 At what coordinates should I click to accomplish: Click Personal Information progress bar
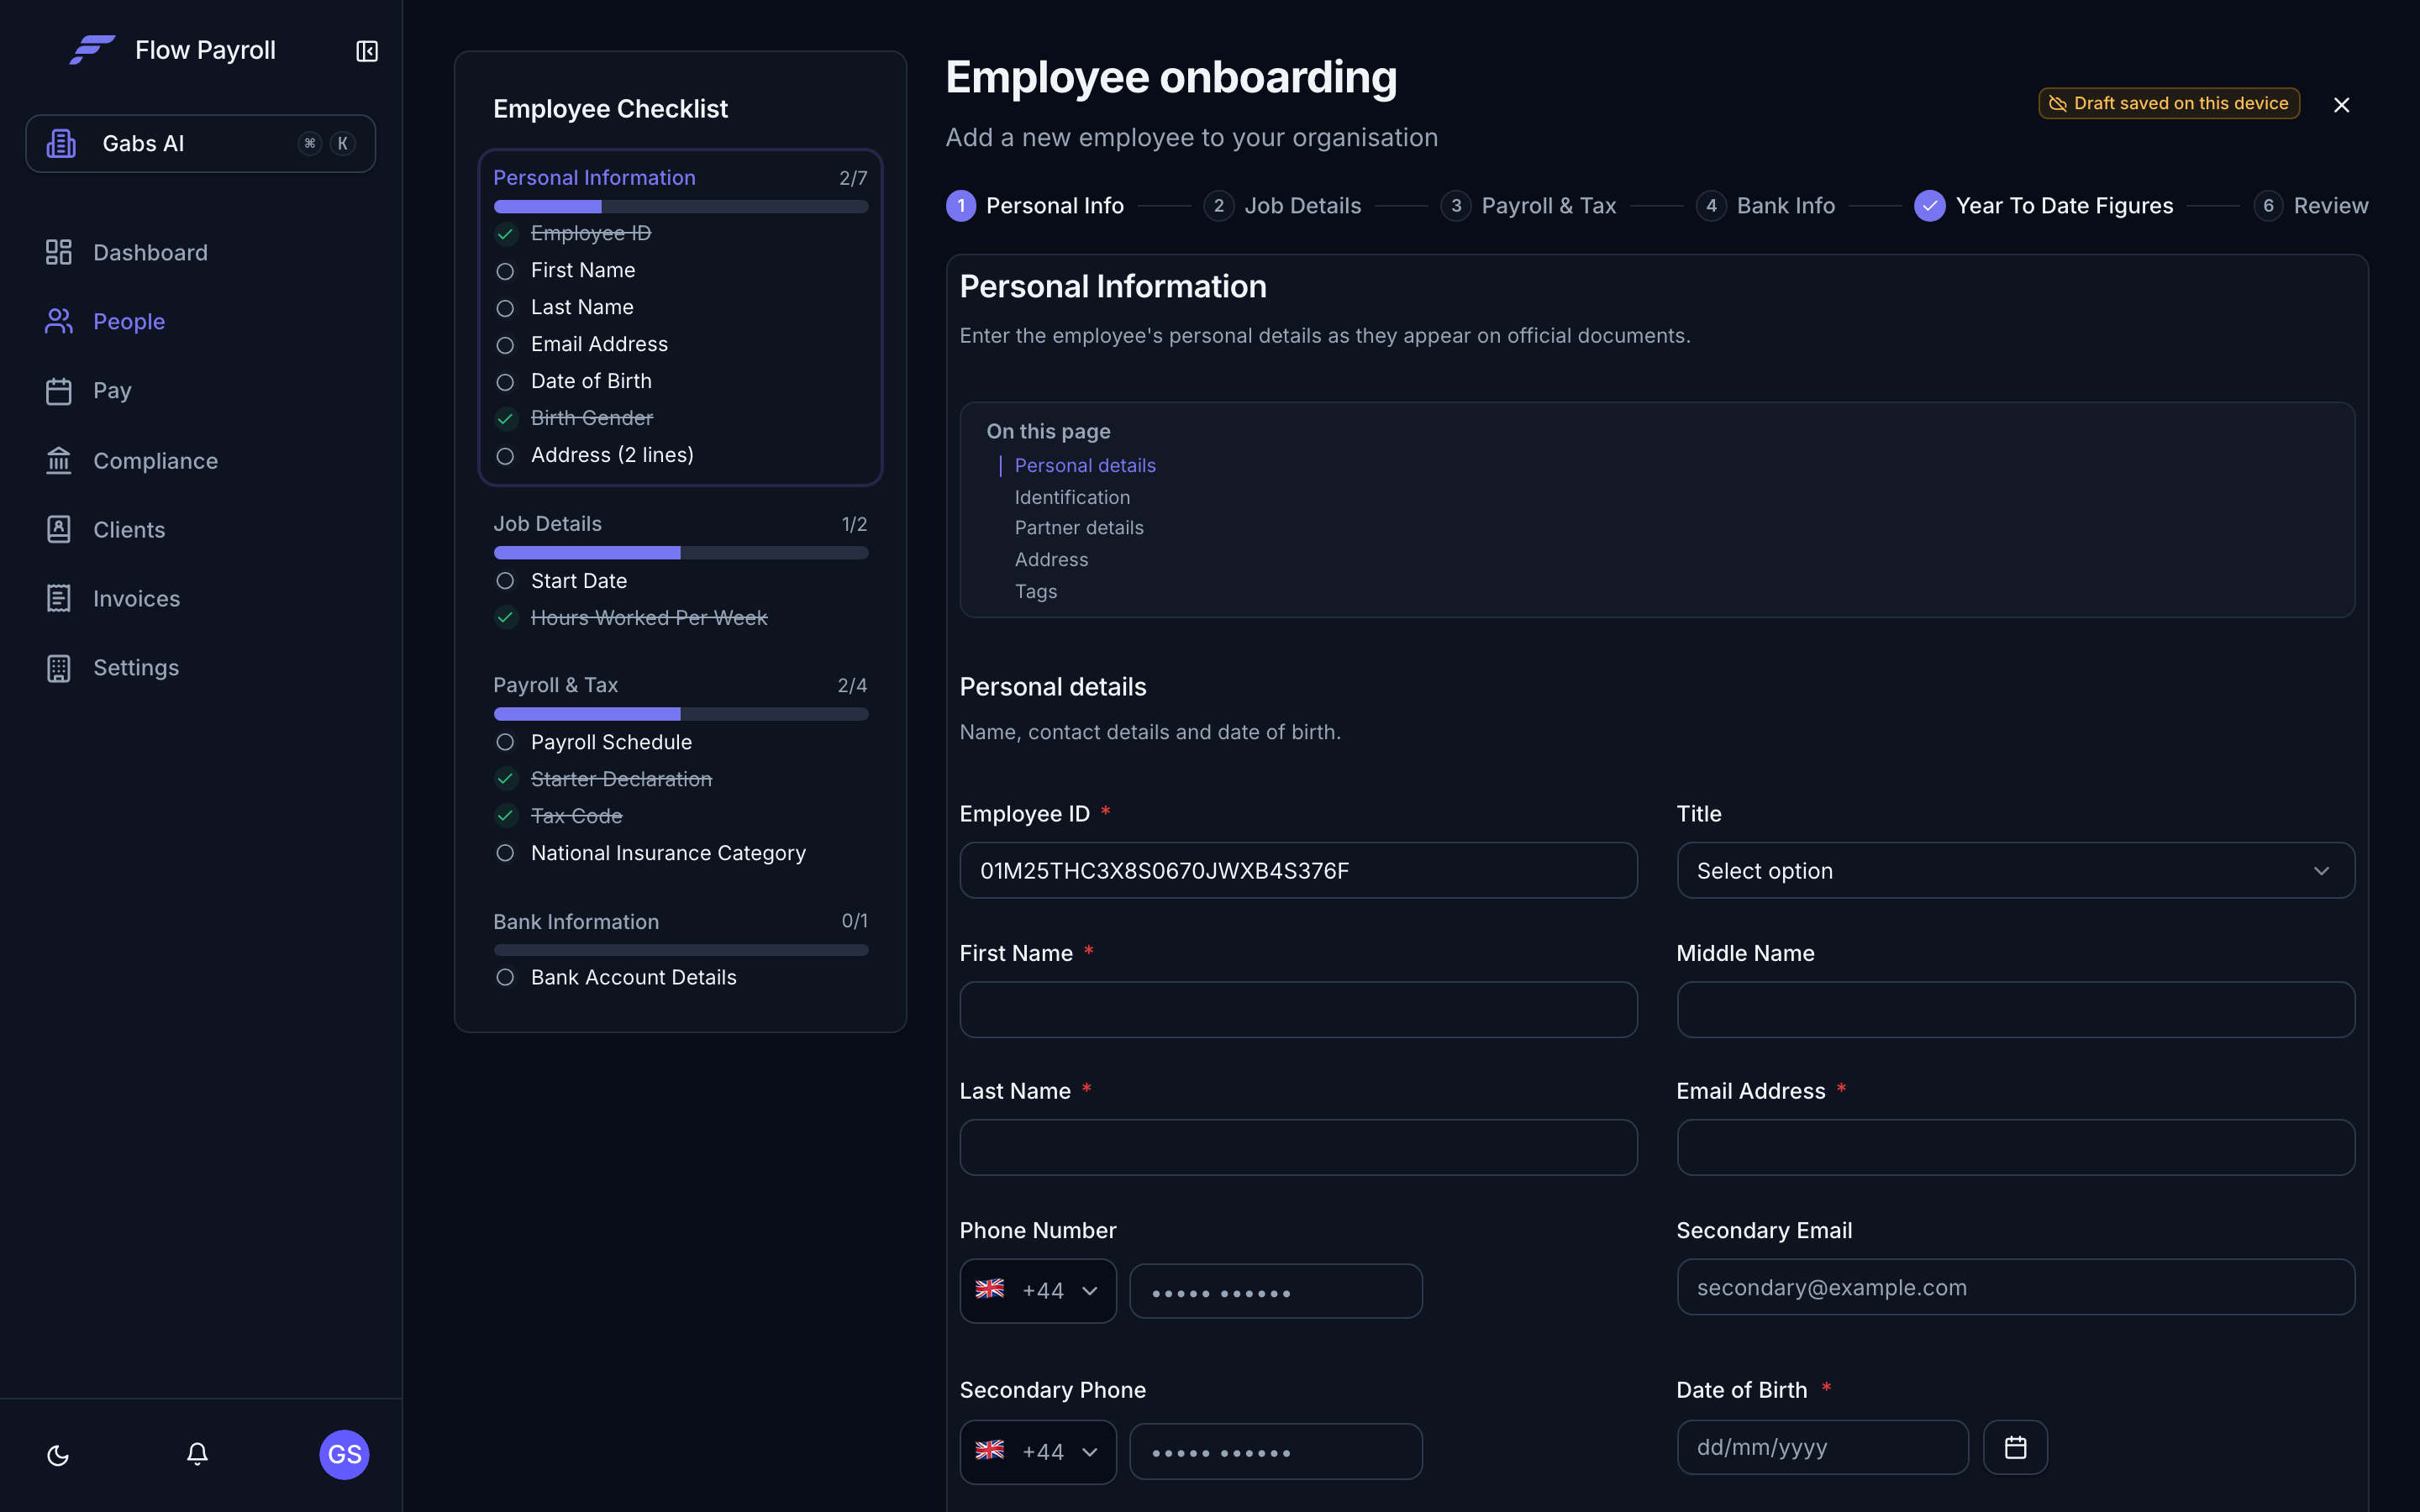pyautogui.click(x=680, y=207)
